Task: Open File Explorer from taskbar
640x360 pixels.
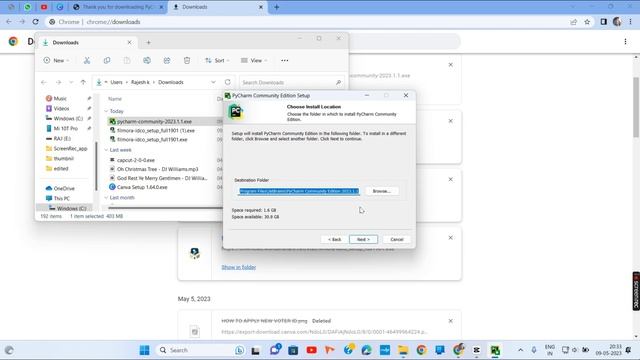Action: [403, 350]
